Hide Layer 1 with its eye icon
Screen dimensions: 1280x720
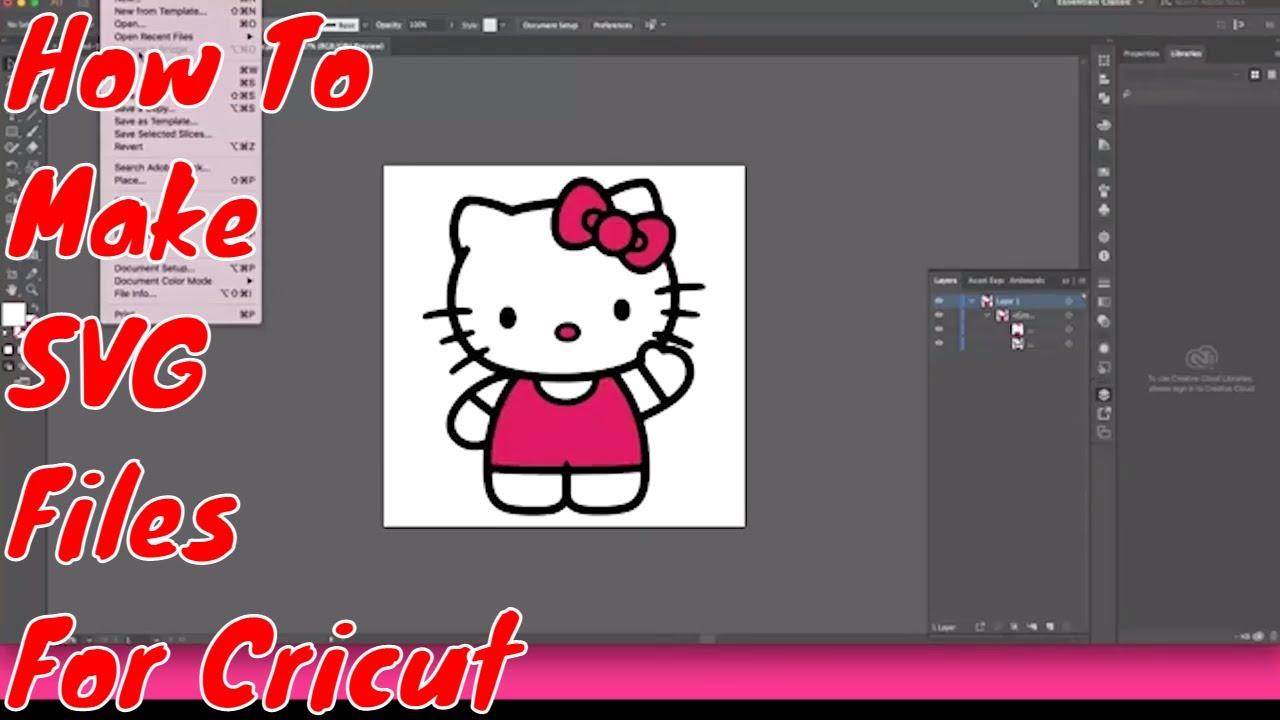(939, 301)
